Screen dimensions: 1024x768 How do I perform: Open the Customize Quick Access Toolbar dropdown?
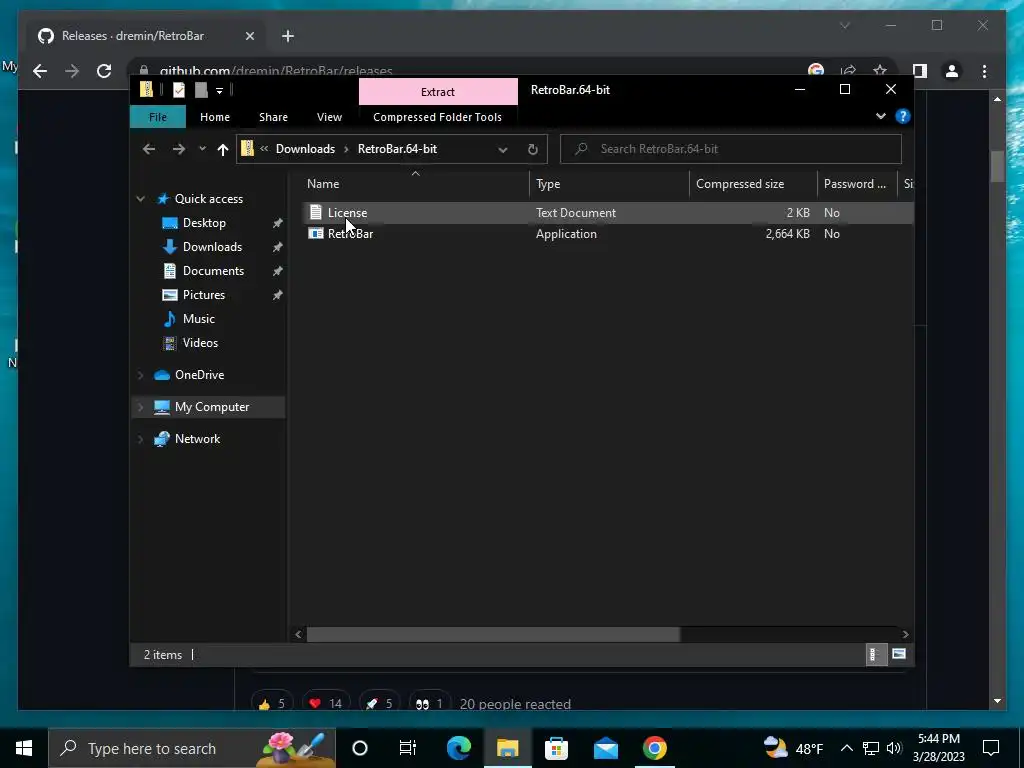[219, 91]
